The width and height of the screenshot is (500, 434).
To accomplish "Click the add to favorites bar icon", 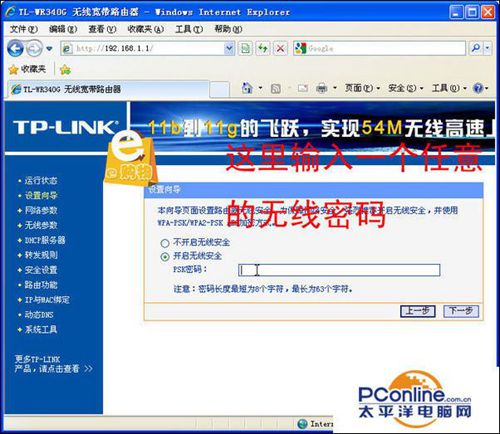I will [65, 70].
